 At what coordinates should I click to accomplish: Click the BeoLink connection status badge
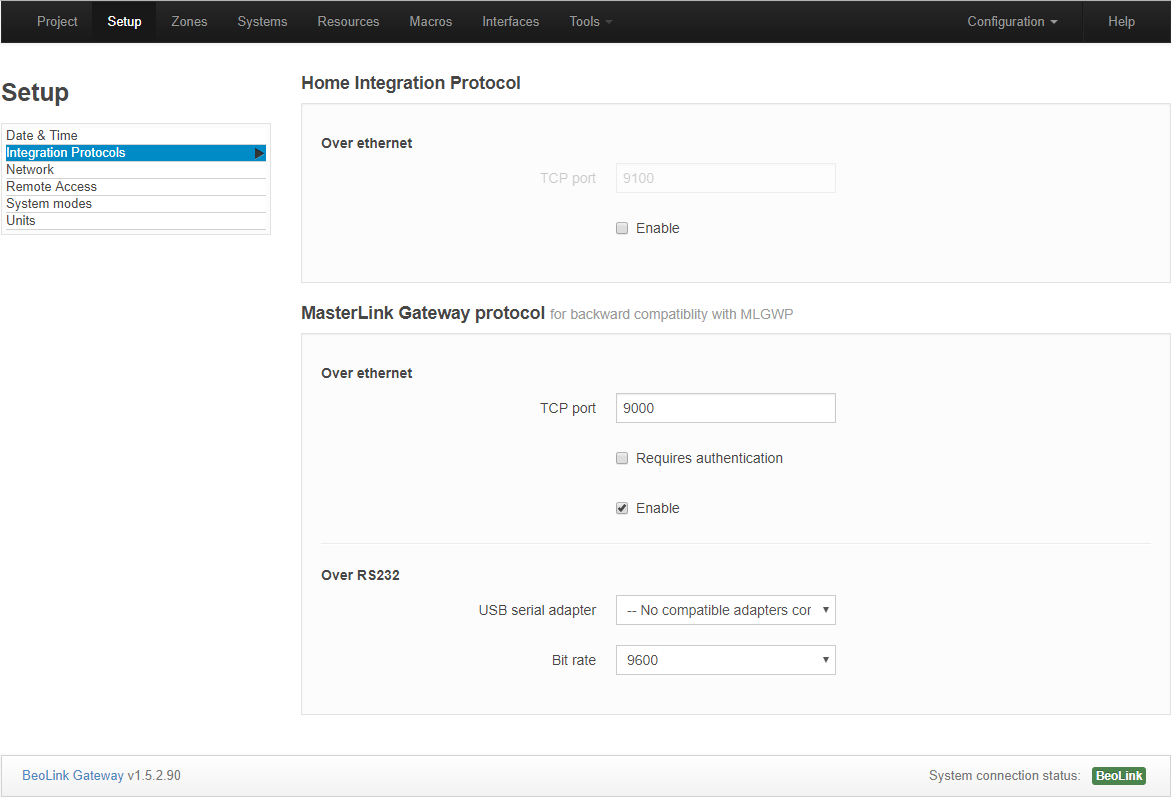(1118, 776)
